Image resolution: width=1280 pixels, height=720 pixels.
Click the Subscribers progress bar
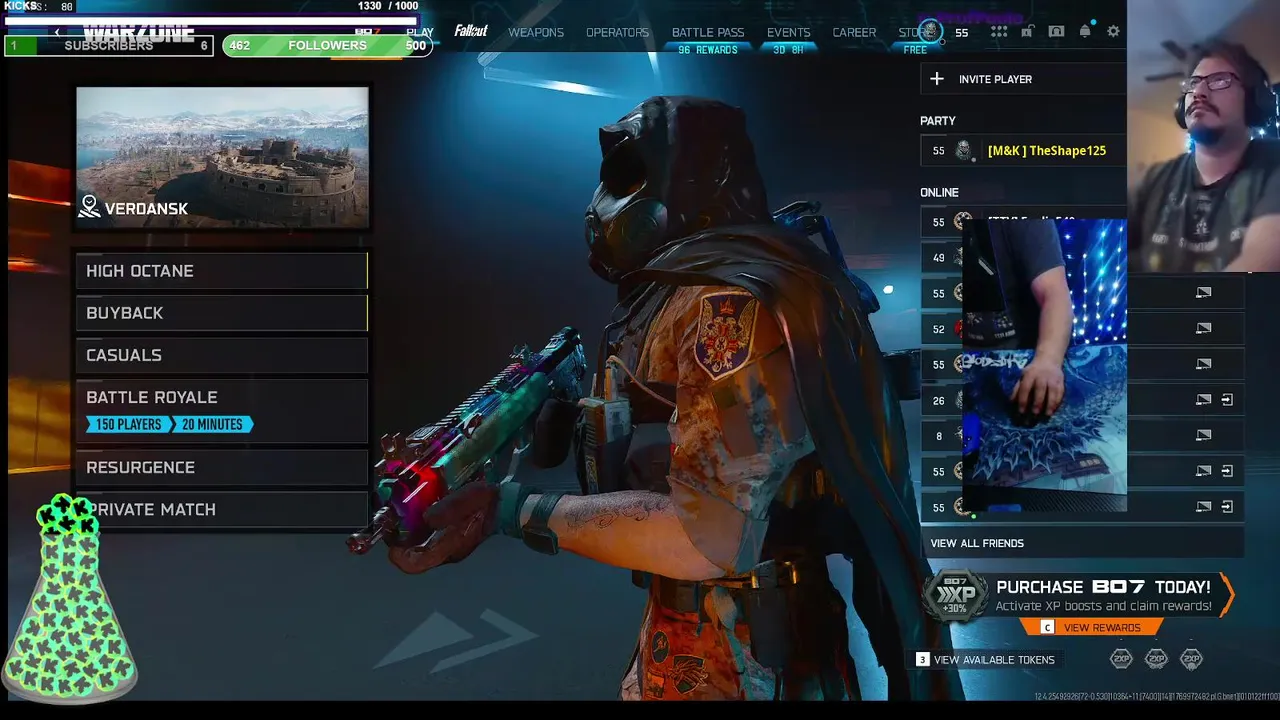[109, 46]
